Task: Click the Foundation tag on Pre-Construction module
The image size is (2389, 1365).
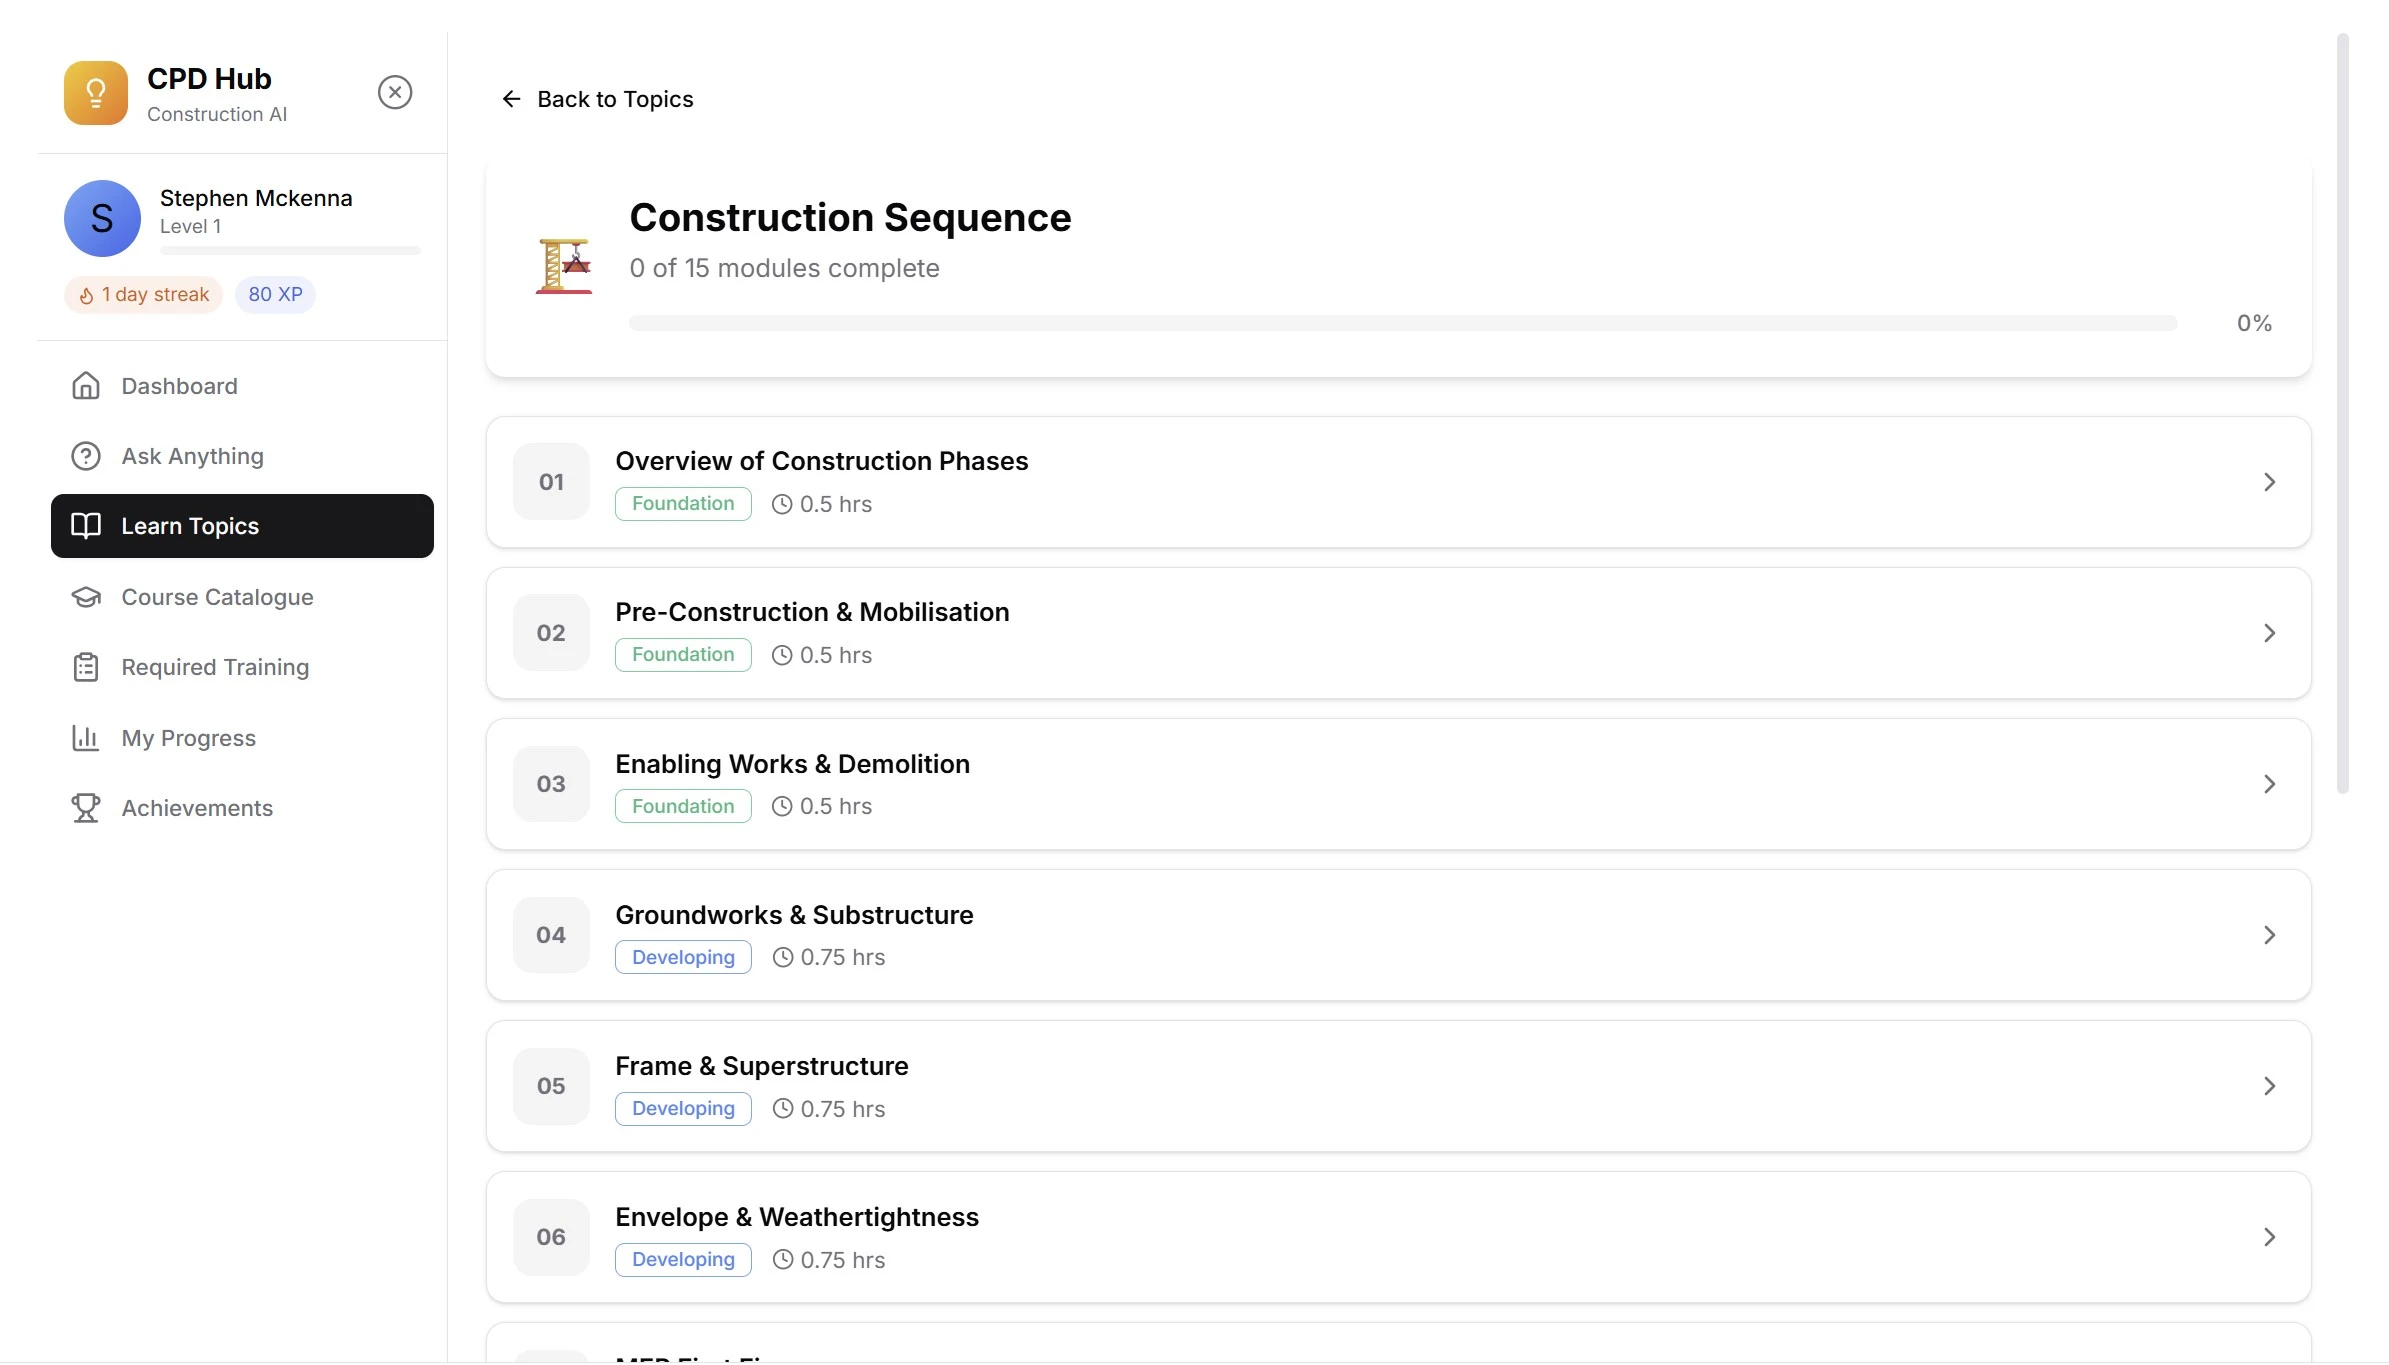Action: [683, 655]
